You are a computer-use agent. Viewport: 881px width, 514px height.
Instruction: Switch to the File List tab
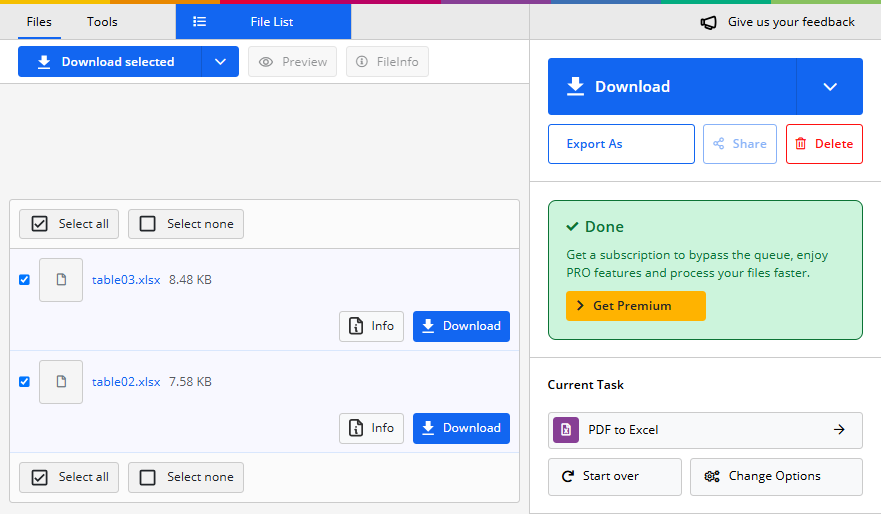tap(264, 22)
